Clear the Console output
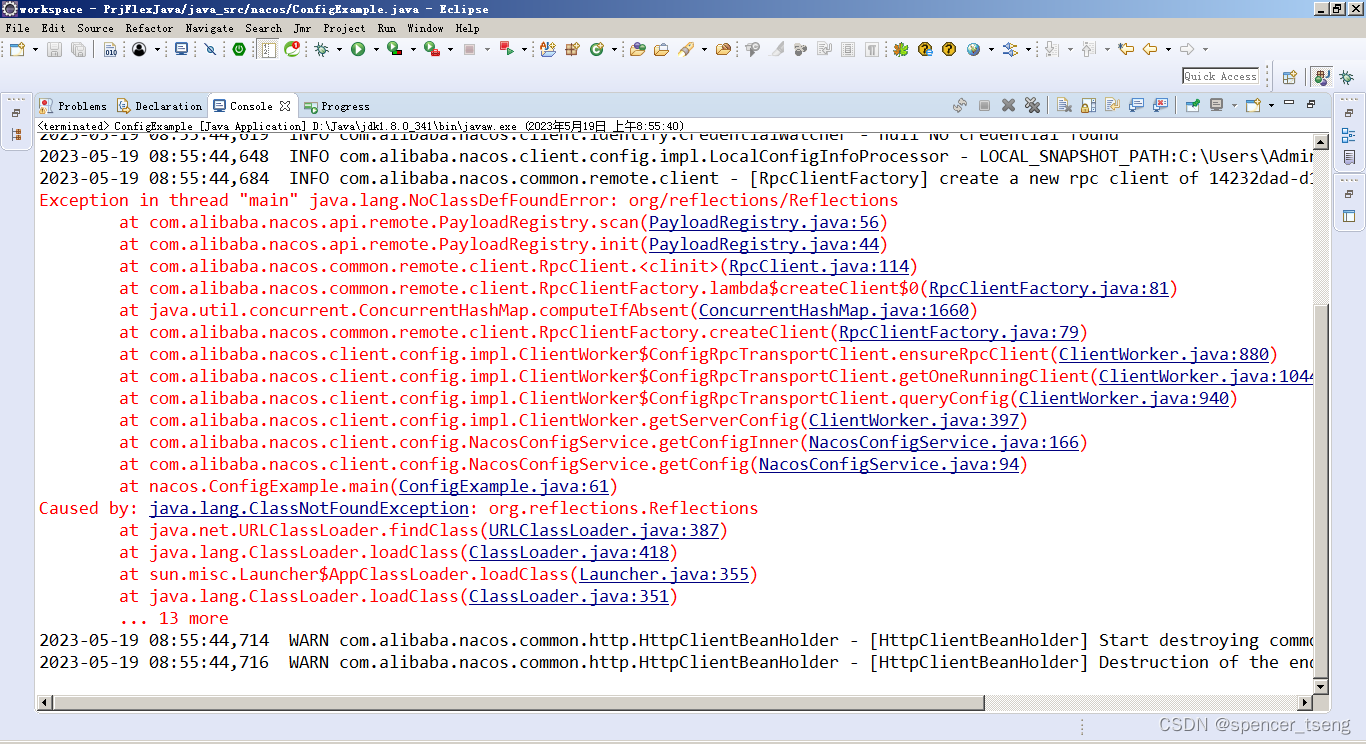Screen dimensions: 1366x744 tap(1066, 105)
